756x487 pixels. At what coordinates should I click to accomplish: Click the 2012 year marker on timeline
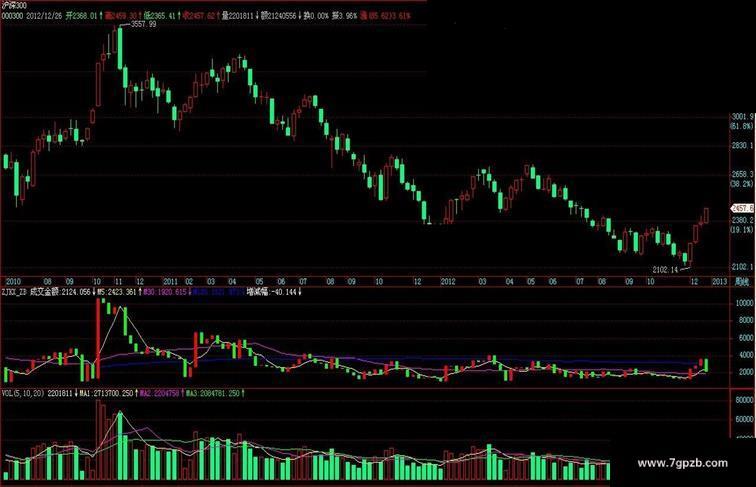pos(448,282)
